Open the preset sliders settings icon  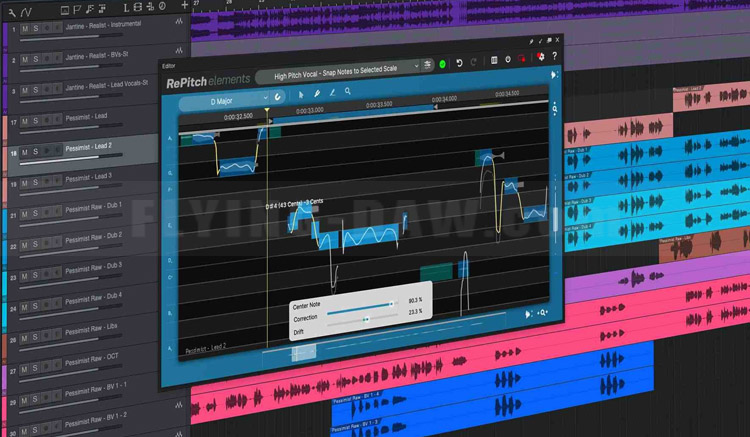point(427,65)
